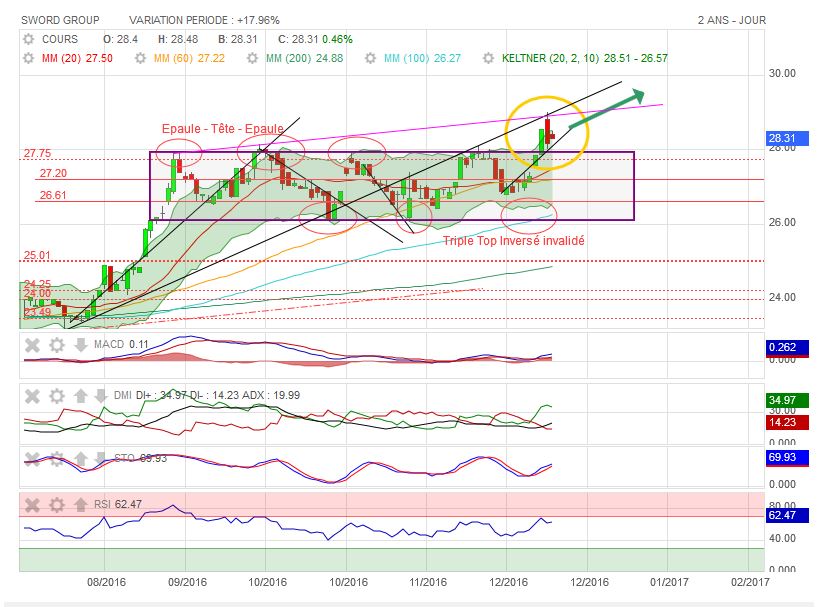
Task: Click the 09/2016 date axis label
Action: (187, 582)
